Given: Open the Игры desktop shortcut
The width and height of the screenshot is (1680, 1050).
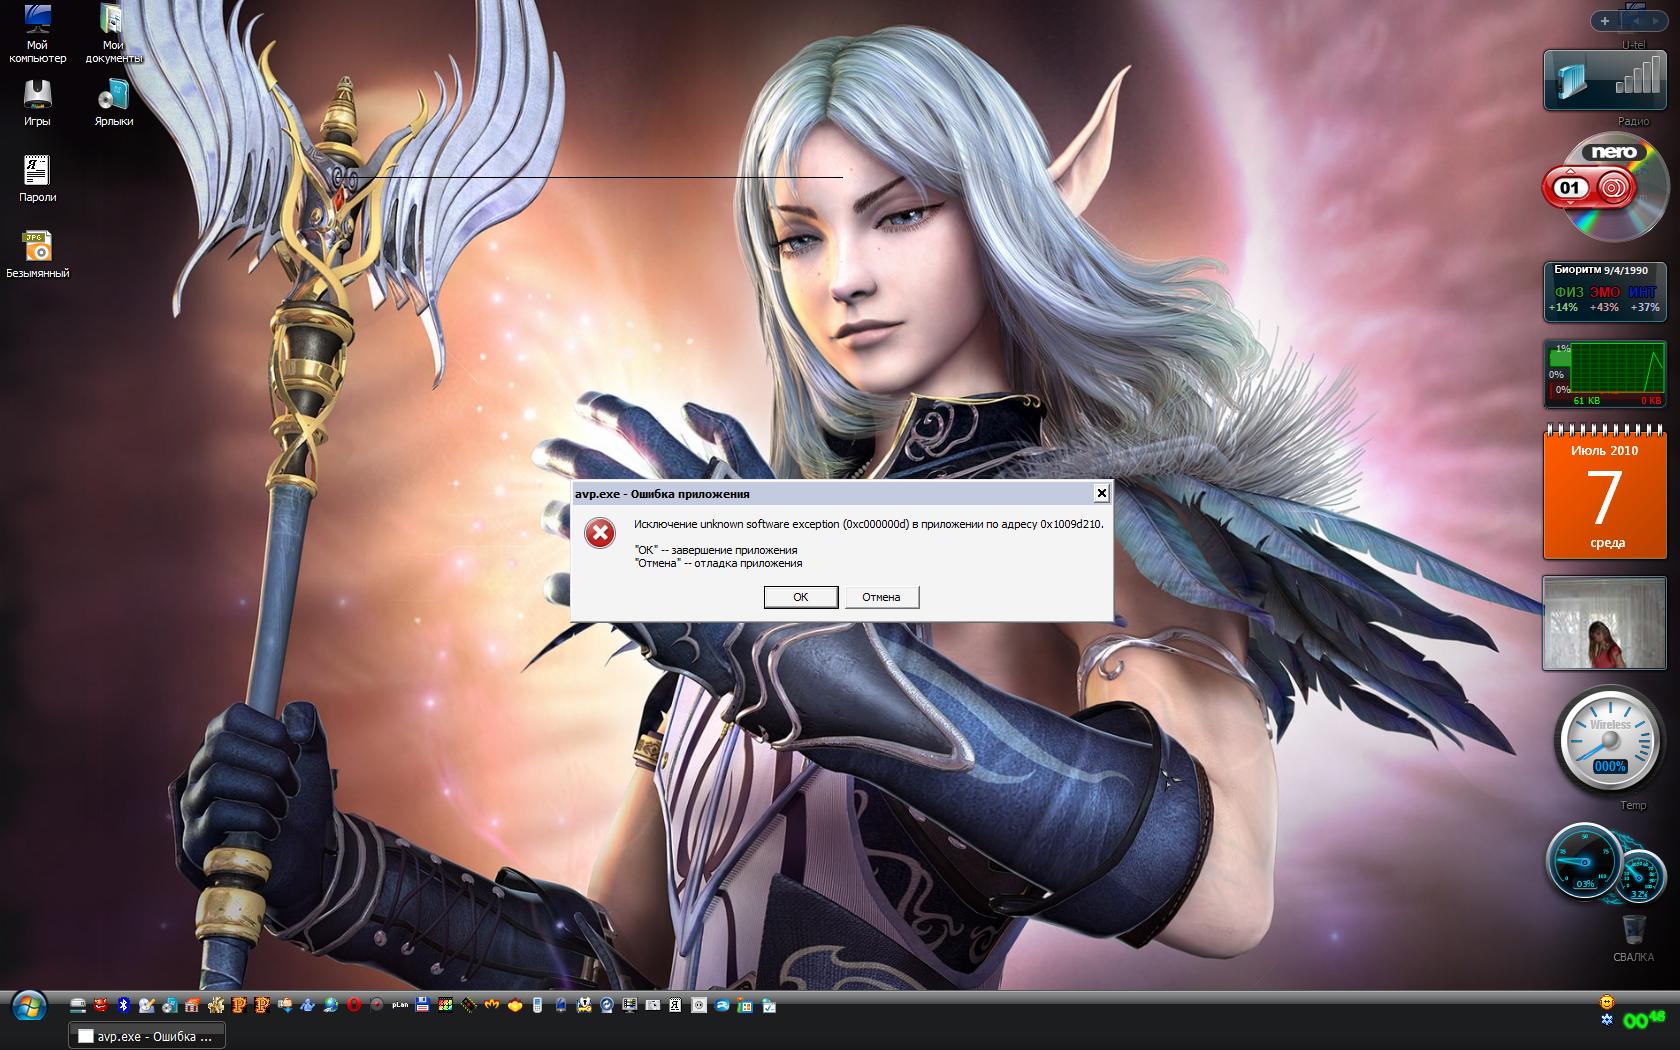Looking at the screenshot, I should click(x=37, y=103).
